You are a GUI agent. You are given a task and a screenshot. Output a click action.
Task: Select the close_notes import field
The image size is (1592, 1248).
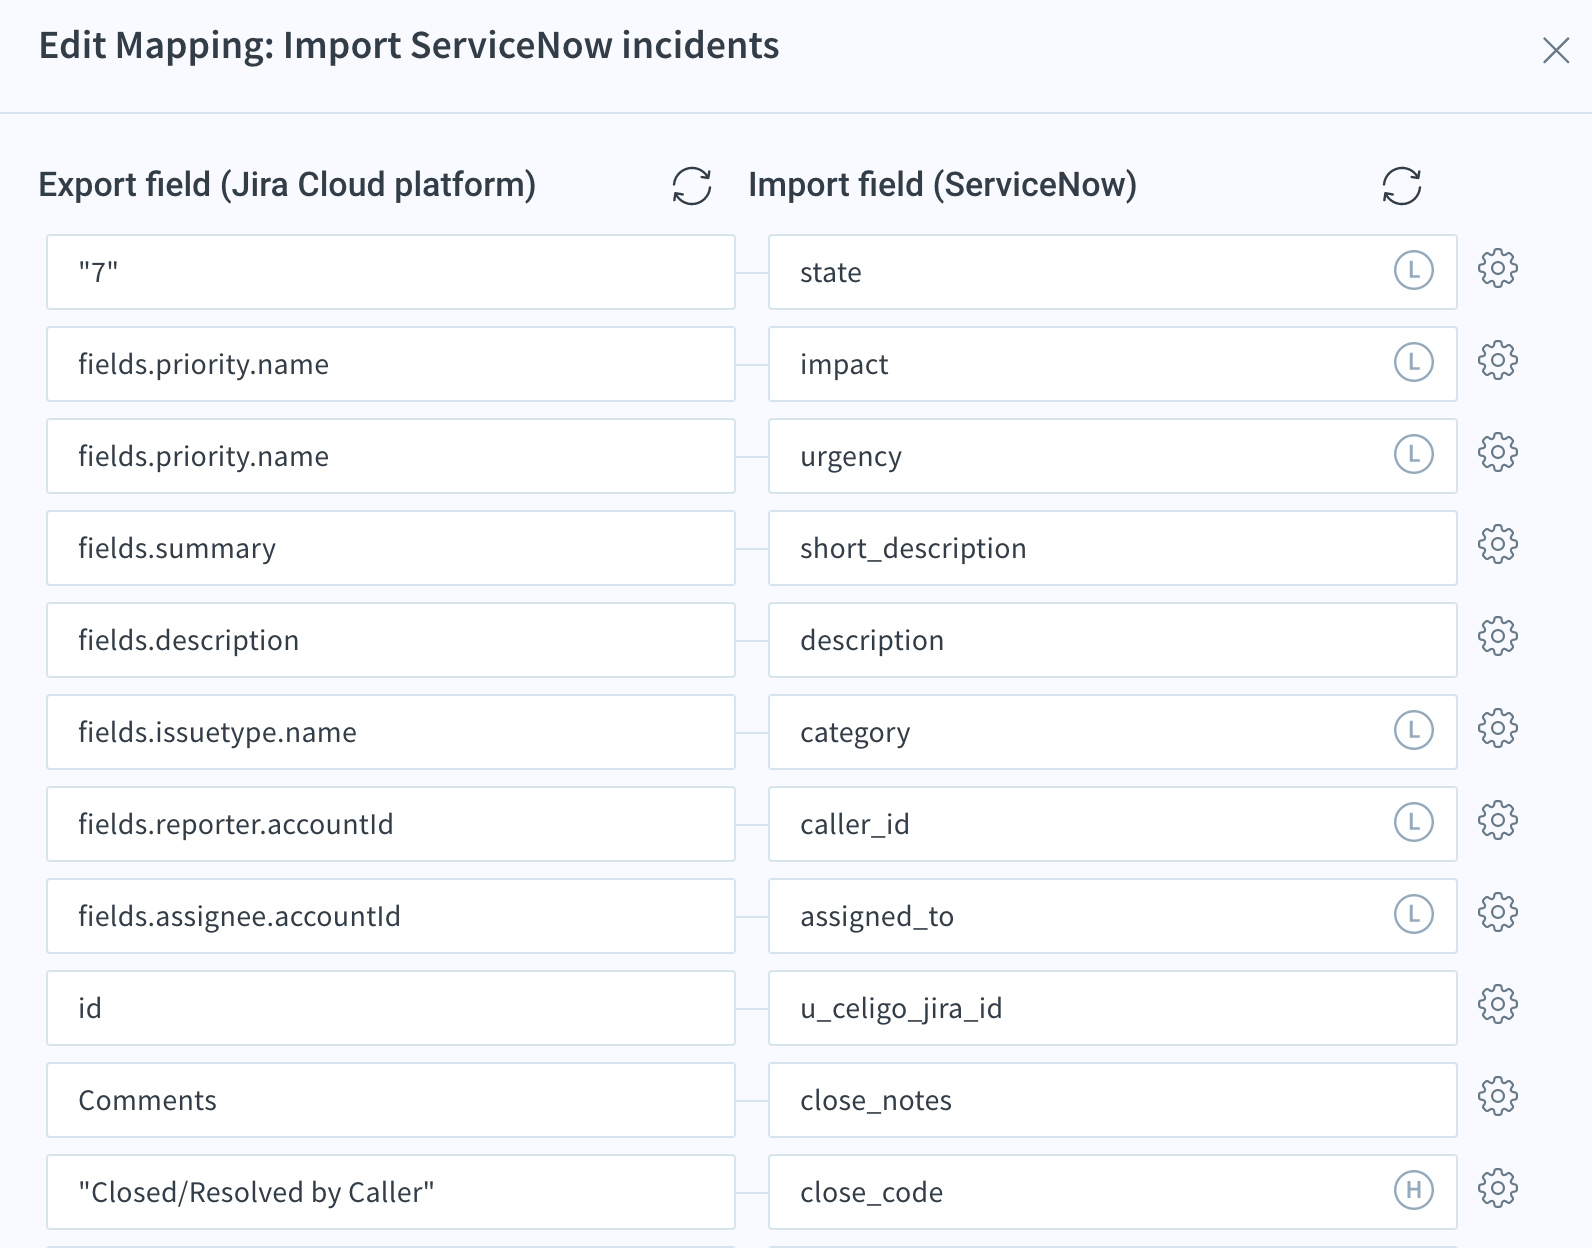tap(1113, 1100)
